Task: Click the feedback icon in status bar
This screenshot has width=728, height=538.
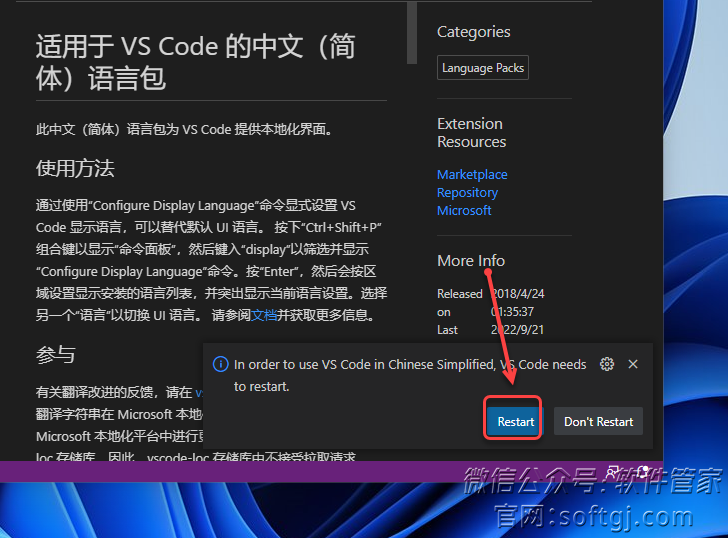Action: pos(612,472)
